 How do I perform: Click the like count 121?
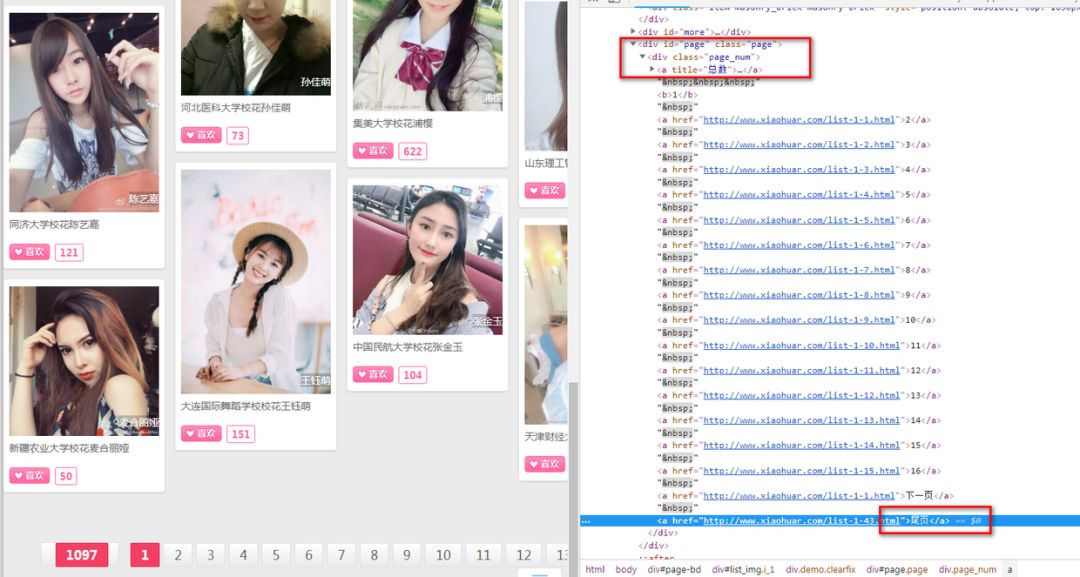(69, 253)
